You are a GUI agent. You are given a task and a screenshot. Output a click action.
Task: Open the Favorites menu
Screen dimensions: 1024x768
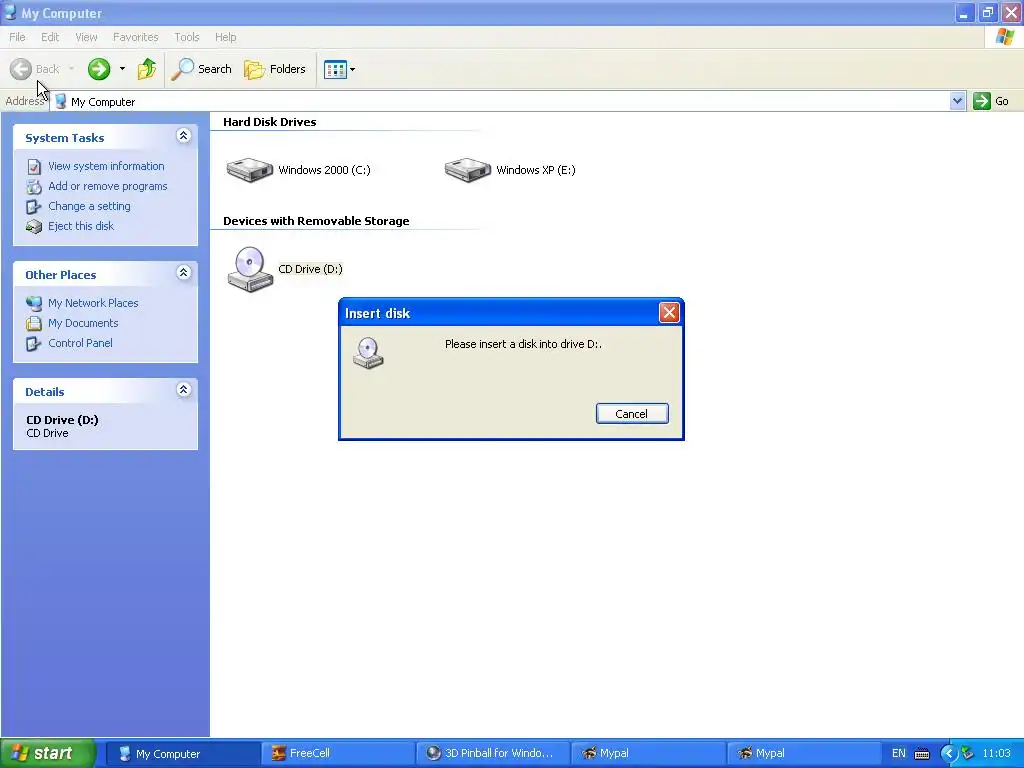(136, 37)
